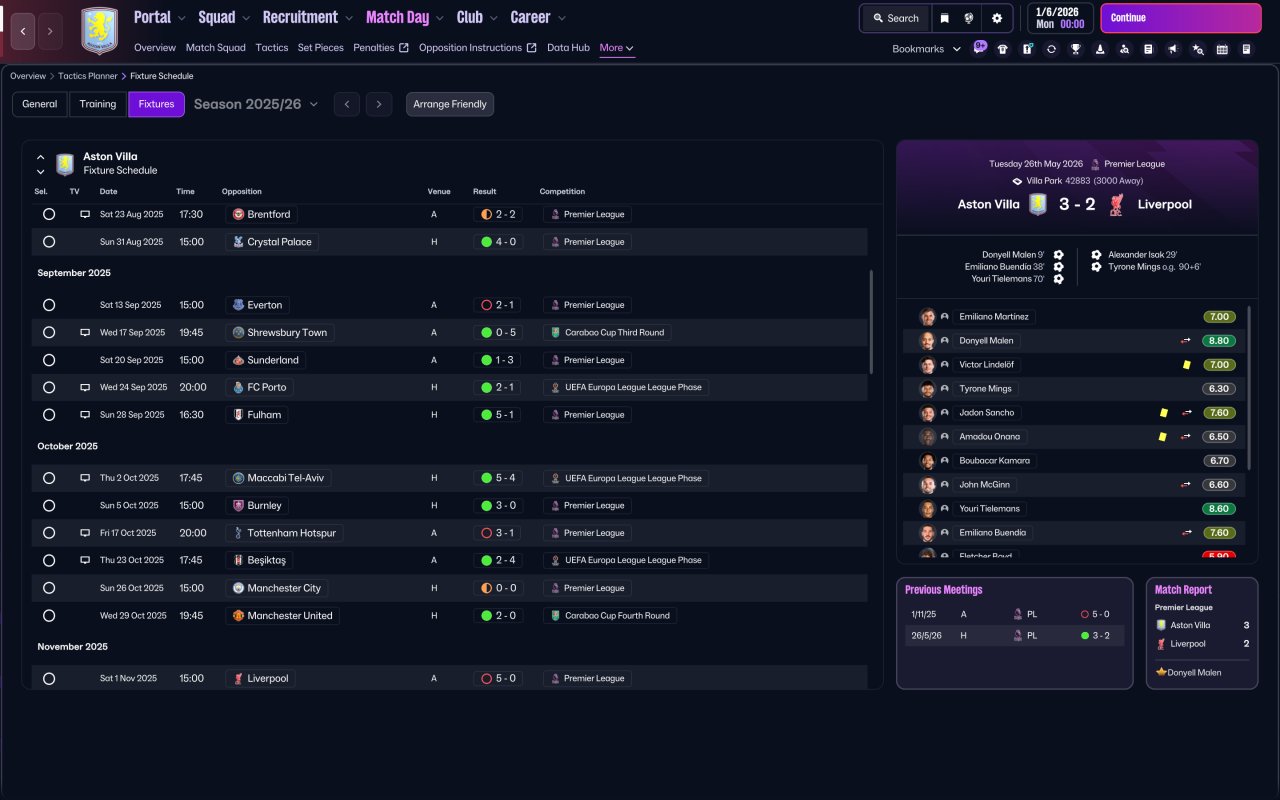The width and height of the screenshot is (1280, 800).
Task: Open the 9+ messages inbox icon
Action: [x=980, y=47]
